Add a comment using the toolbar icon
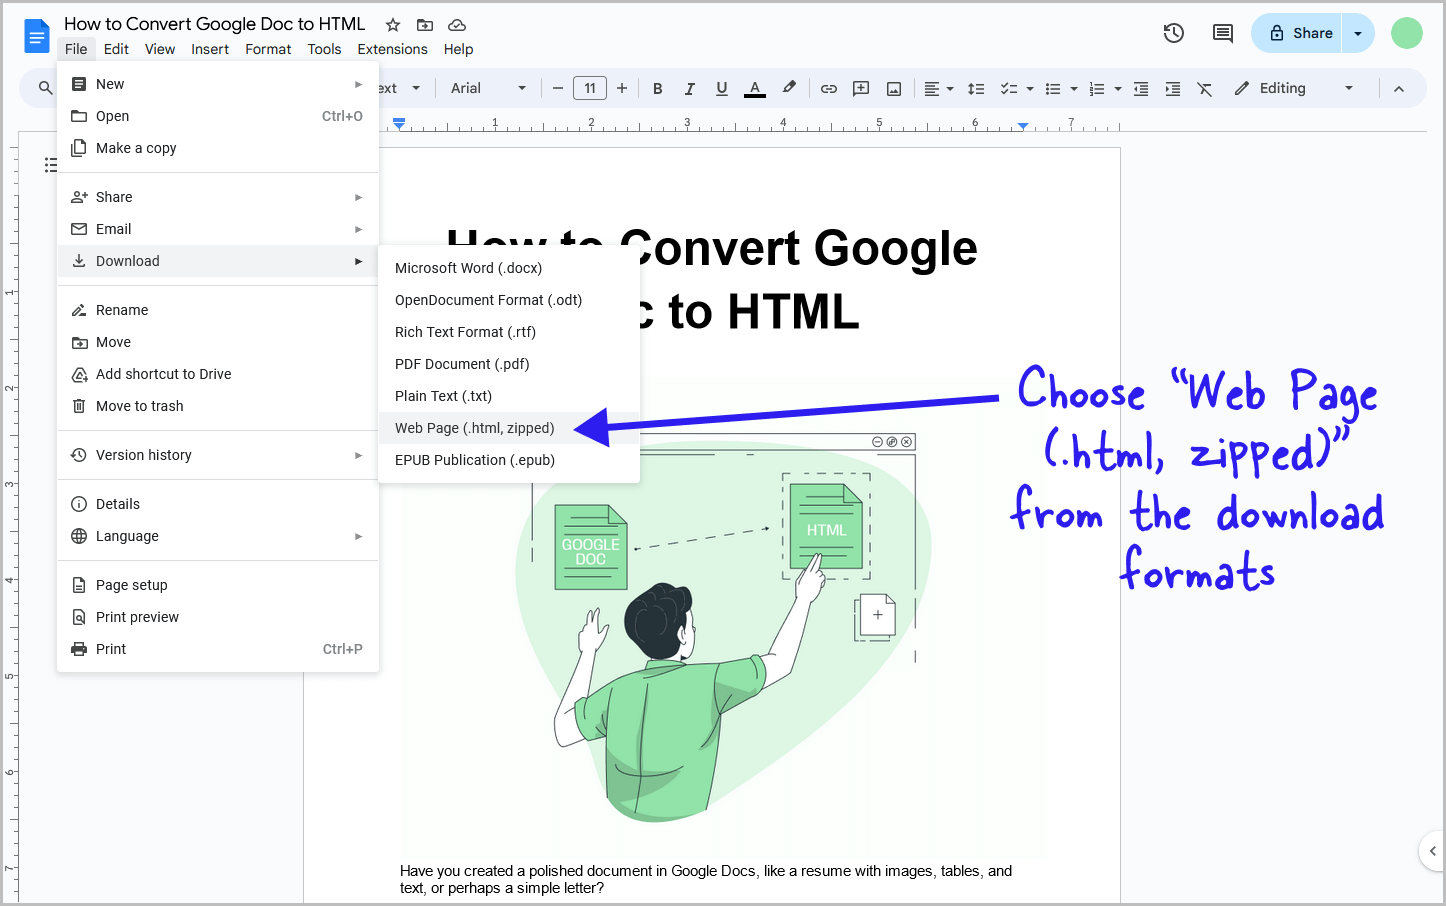Image resolution: width=1446 pixels, height=906 pixels. click(861, 88)
